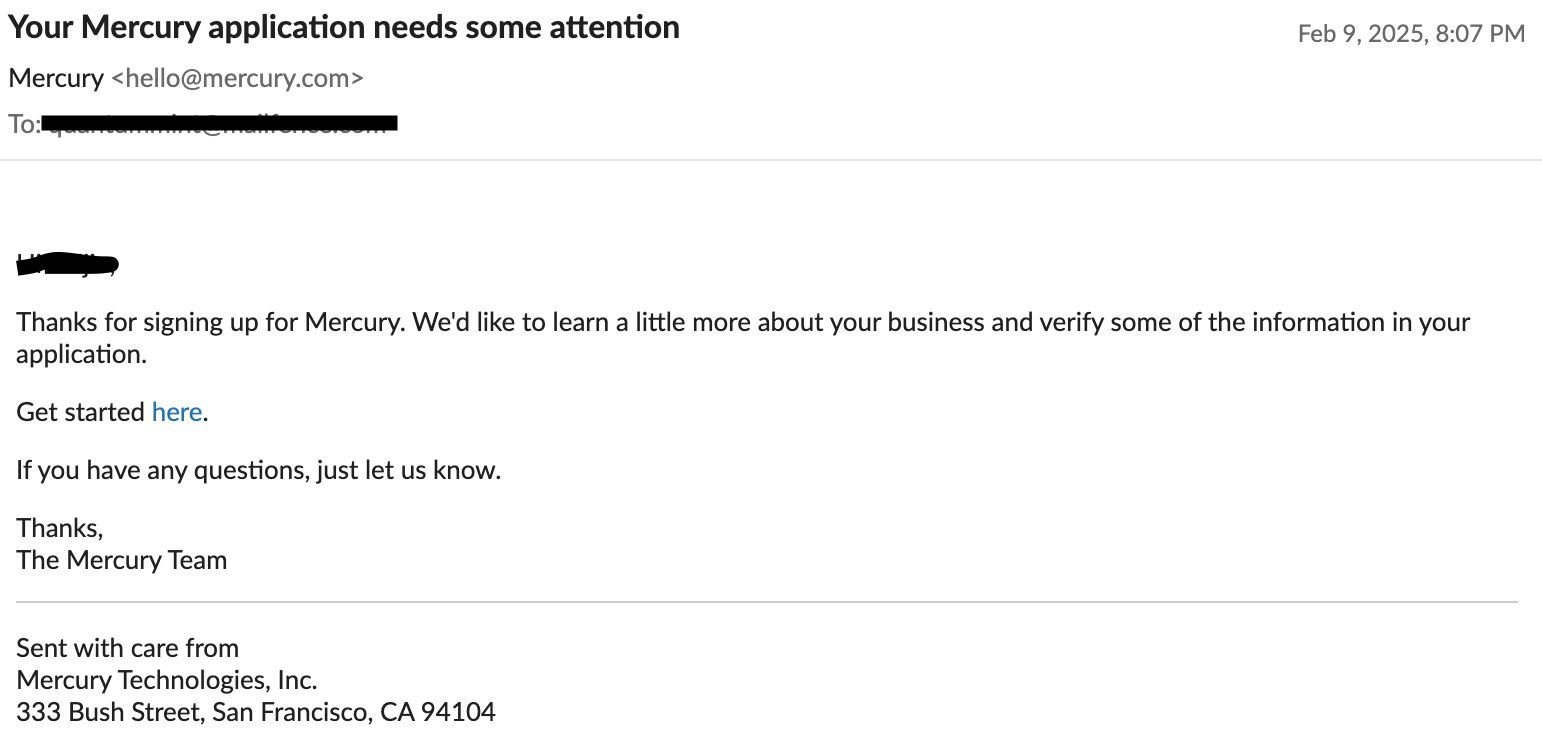Select the email subject heading
The height and width of the screenshot is (742, 1542).
coord(343,27)
